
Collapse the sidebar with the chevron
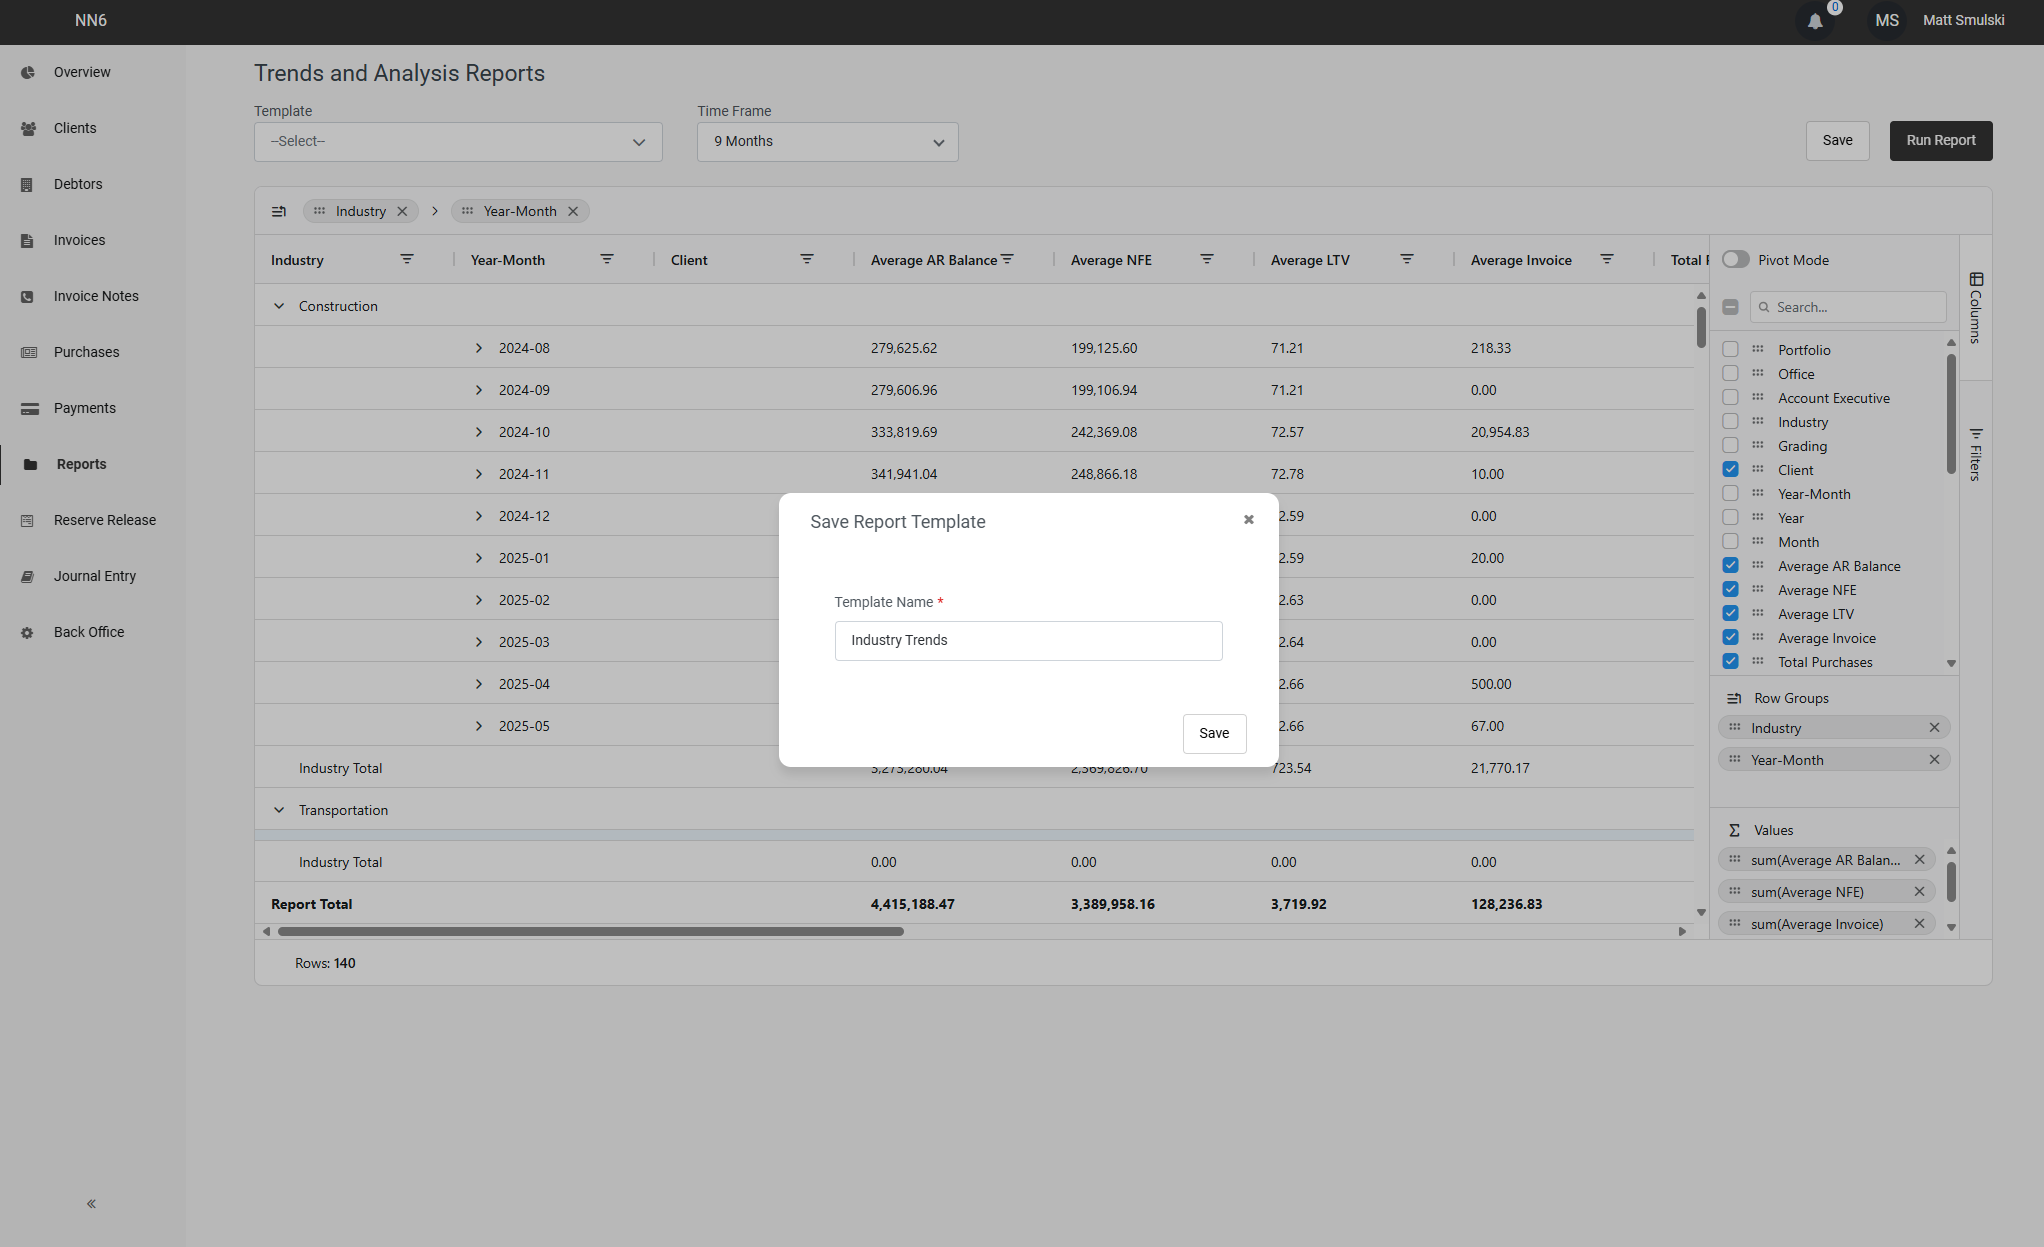(x=90, y=1203)
